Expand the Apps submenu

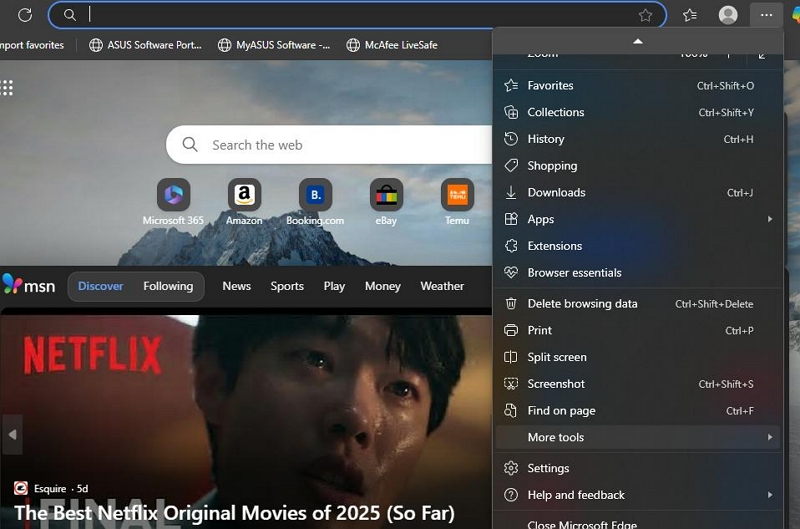pyautogui.click(x=638, y=219)
